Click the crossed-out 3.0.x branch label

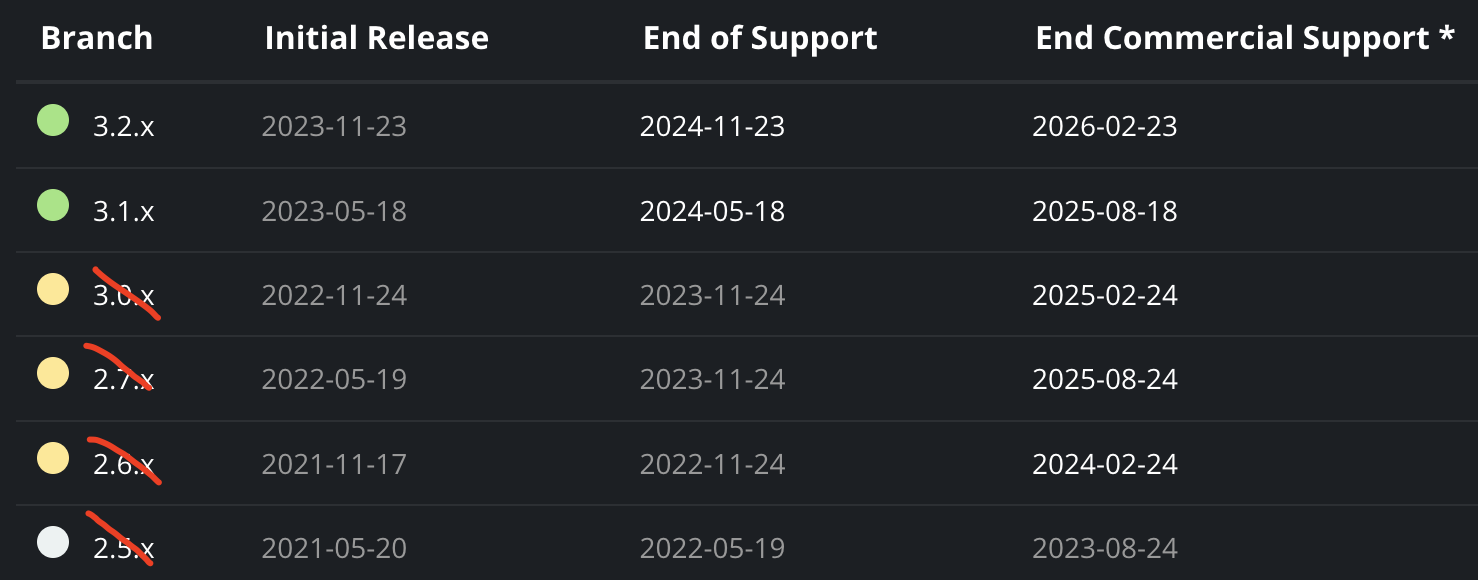124,296
